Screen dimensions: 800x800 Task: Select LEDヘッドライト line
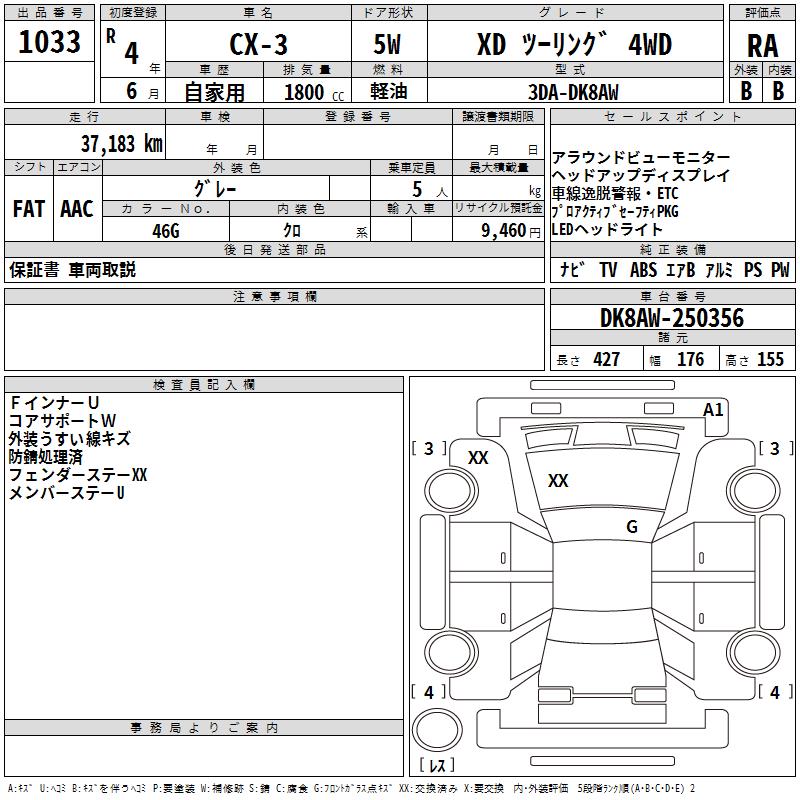[607, 229]
